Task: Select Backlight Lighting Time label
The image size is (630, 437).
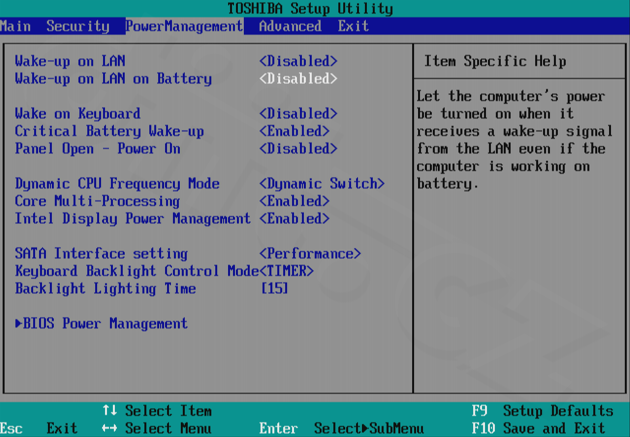Action: [x=105, y=288]
